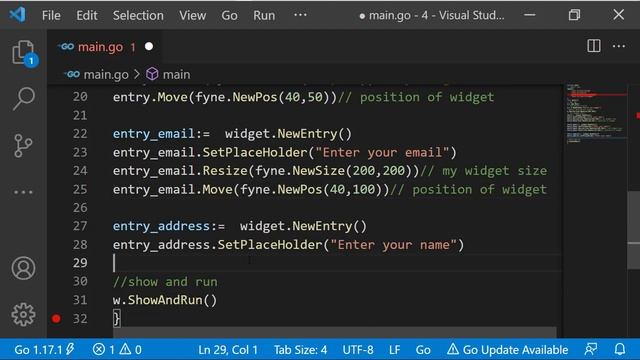This screenshot has height=360, width=640.
Task: Open editor More Actions ellipsis
Action: [619, 46]
